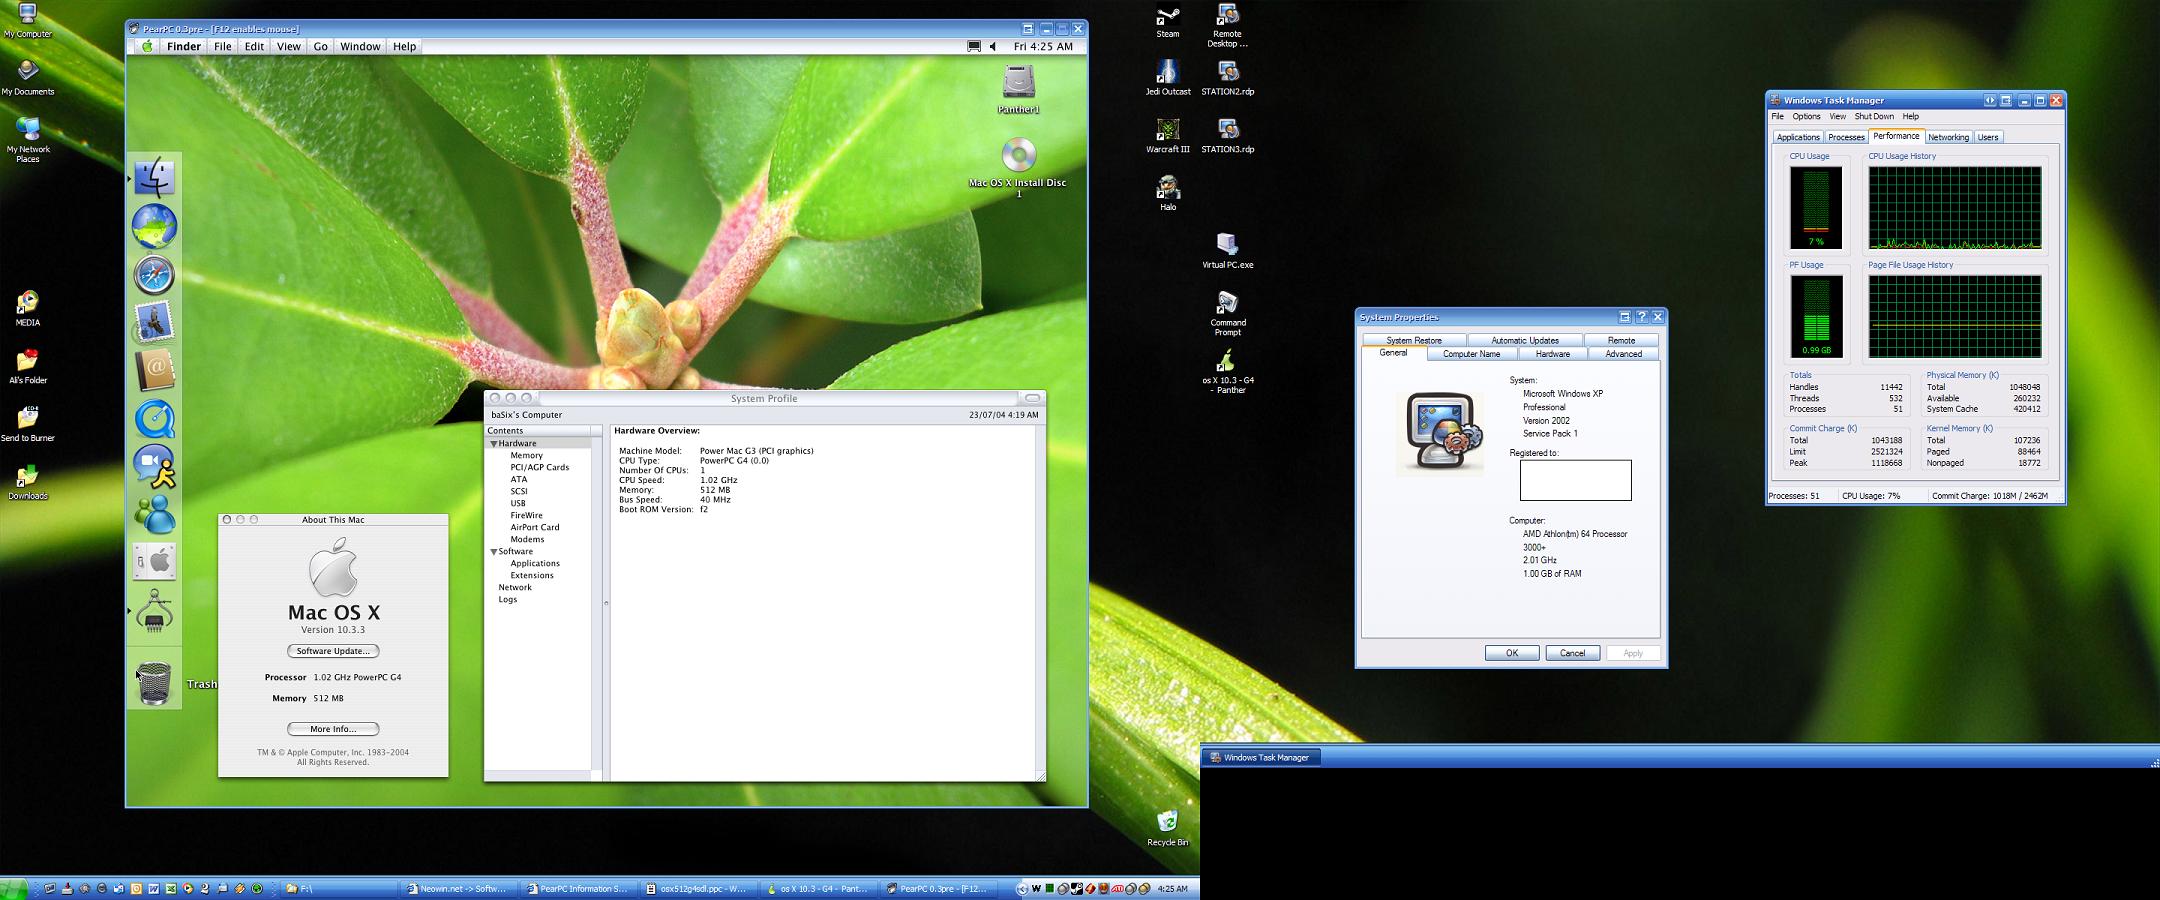Collapse the Software section in System Profile

494,552
